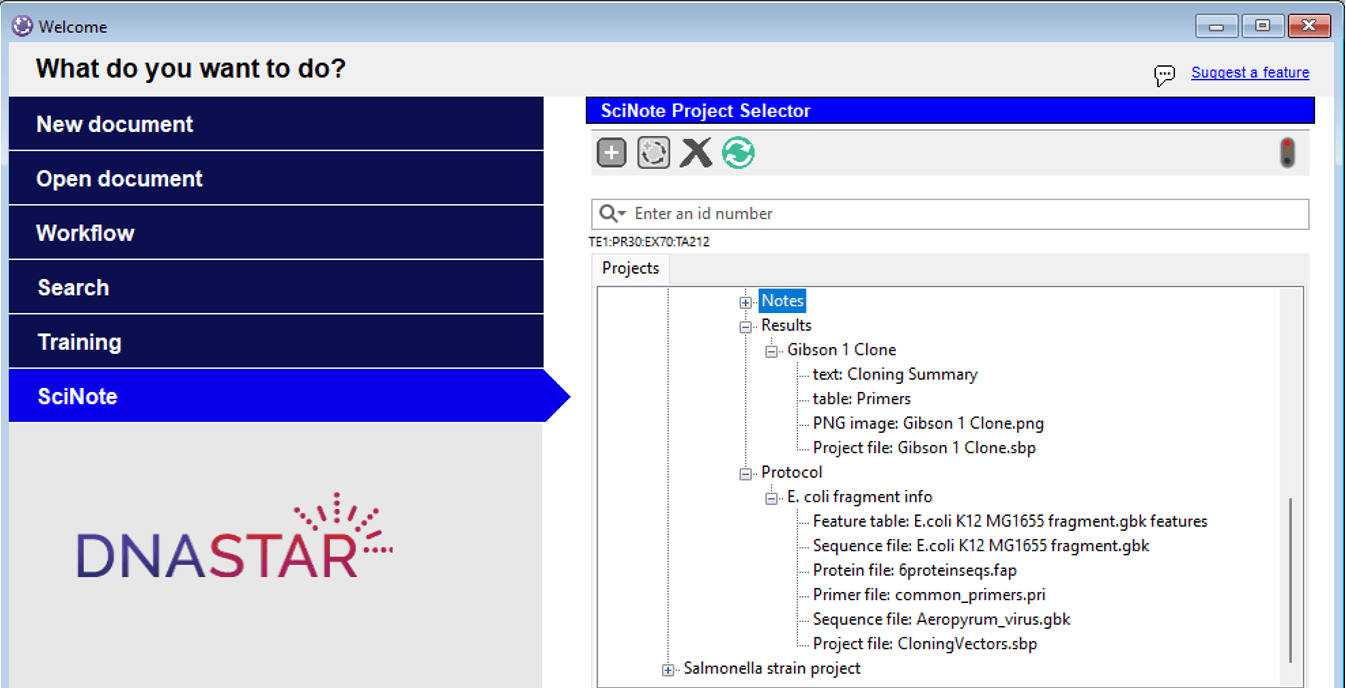
Task: Select Sequence file: E.coli K12 MG1655 fragment.gbk
Action: click(x=981, y=545)
